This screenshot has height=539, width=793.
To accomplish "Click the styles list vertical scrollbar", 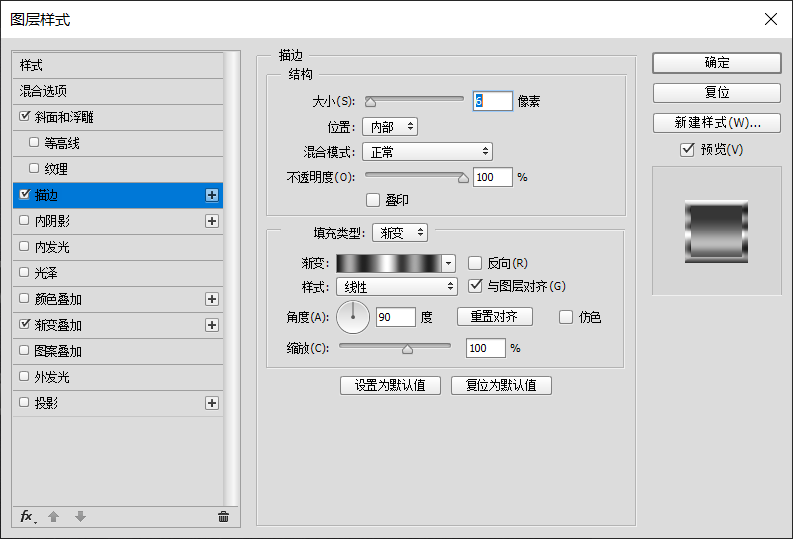I will pyautogui.click(x=232, y=278).
